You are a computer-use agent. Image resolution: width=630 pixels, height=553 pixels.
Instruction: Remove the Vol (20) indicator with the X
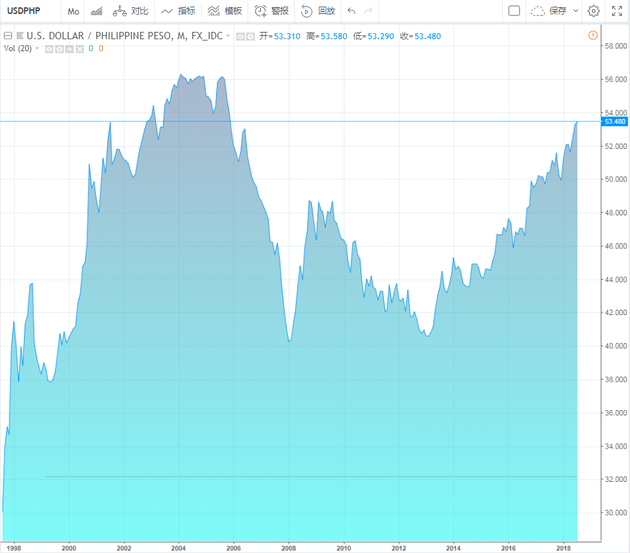click(x=80, y=49)
